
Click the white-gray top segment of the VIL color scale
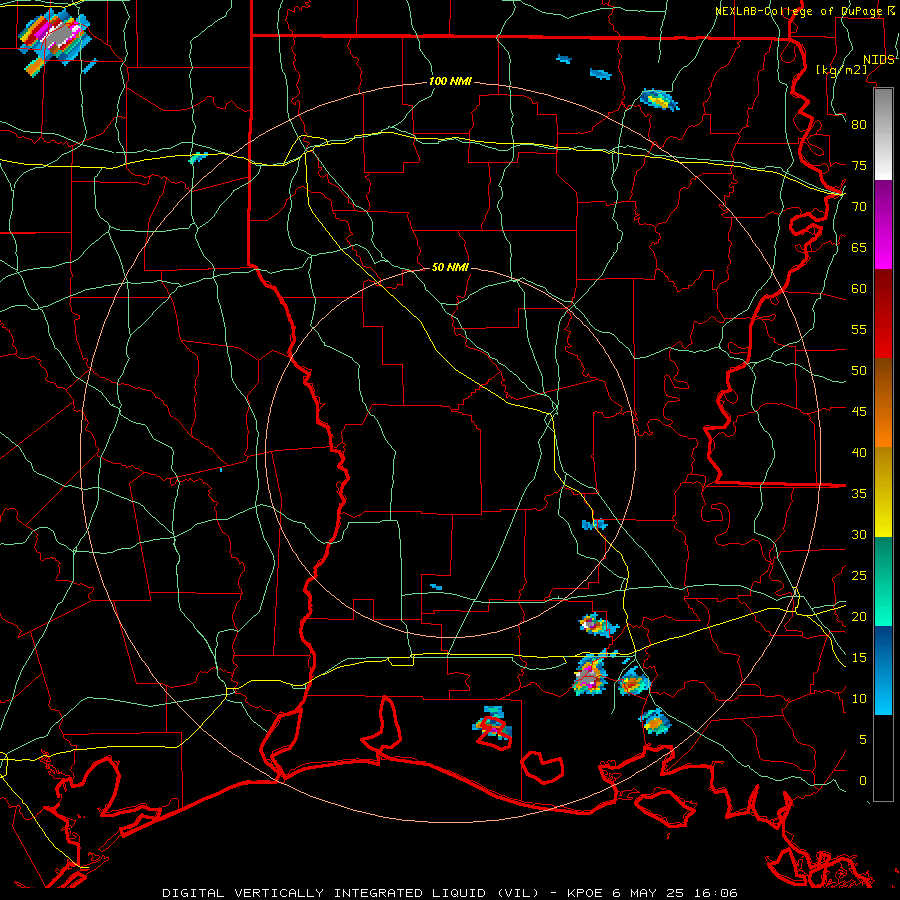tap(883, 134)
